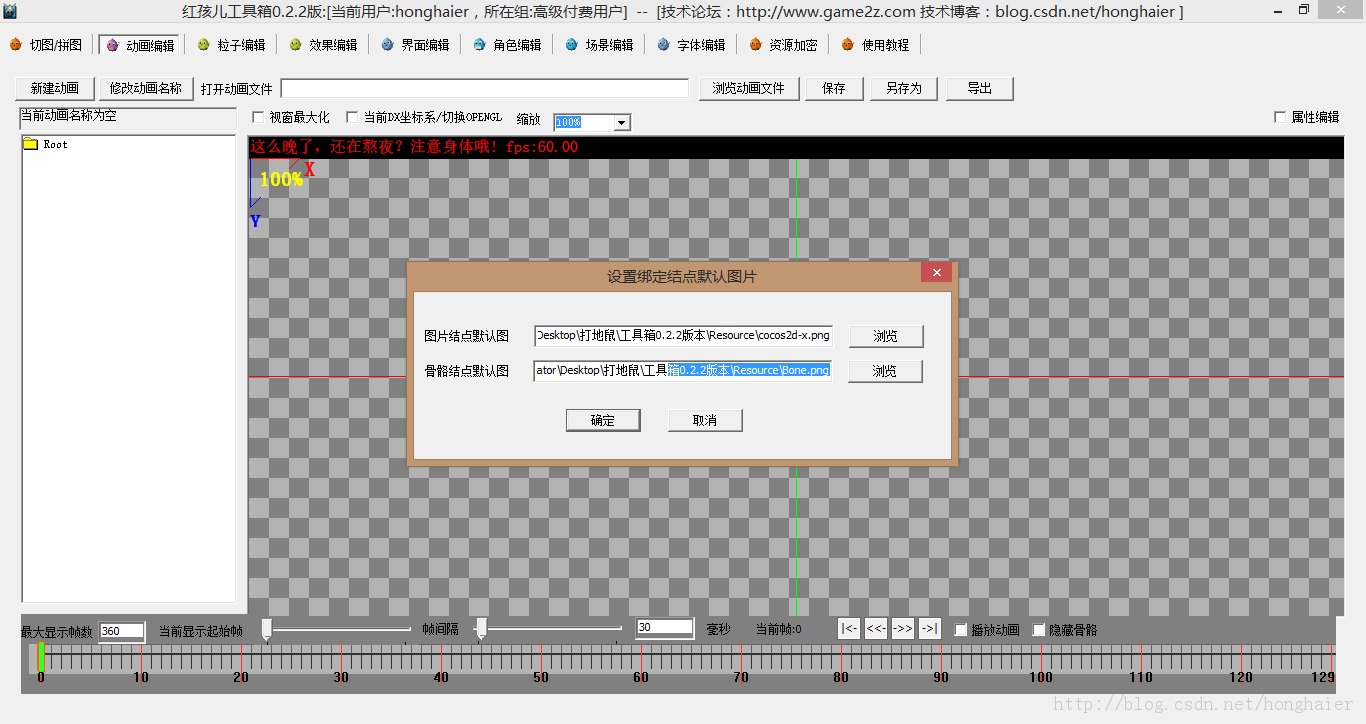Click timeline frame marker 20
Screen dimensions: 1366x724
[x=241, y=677]
